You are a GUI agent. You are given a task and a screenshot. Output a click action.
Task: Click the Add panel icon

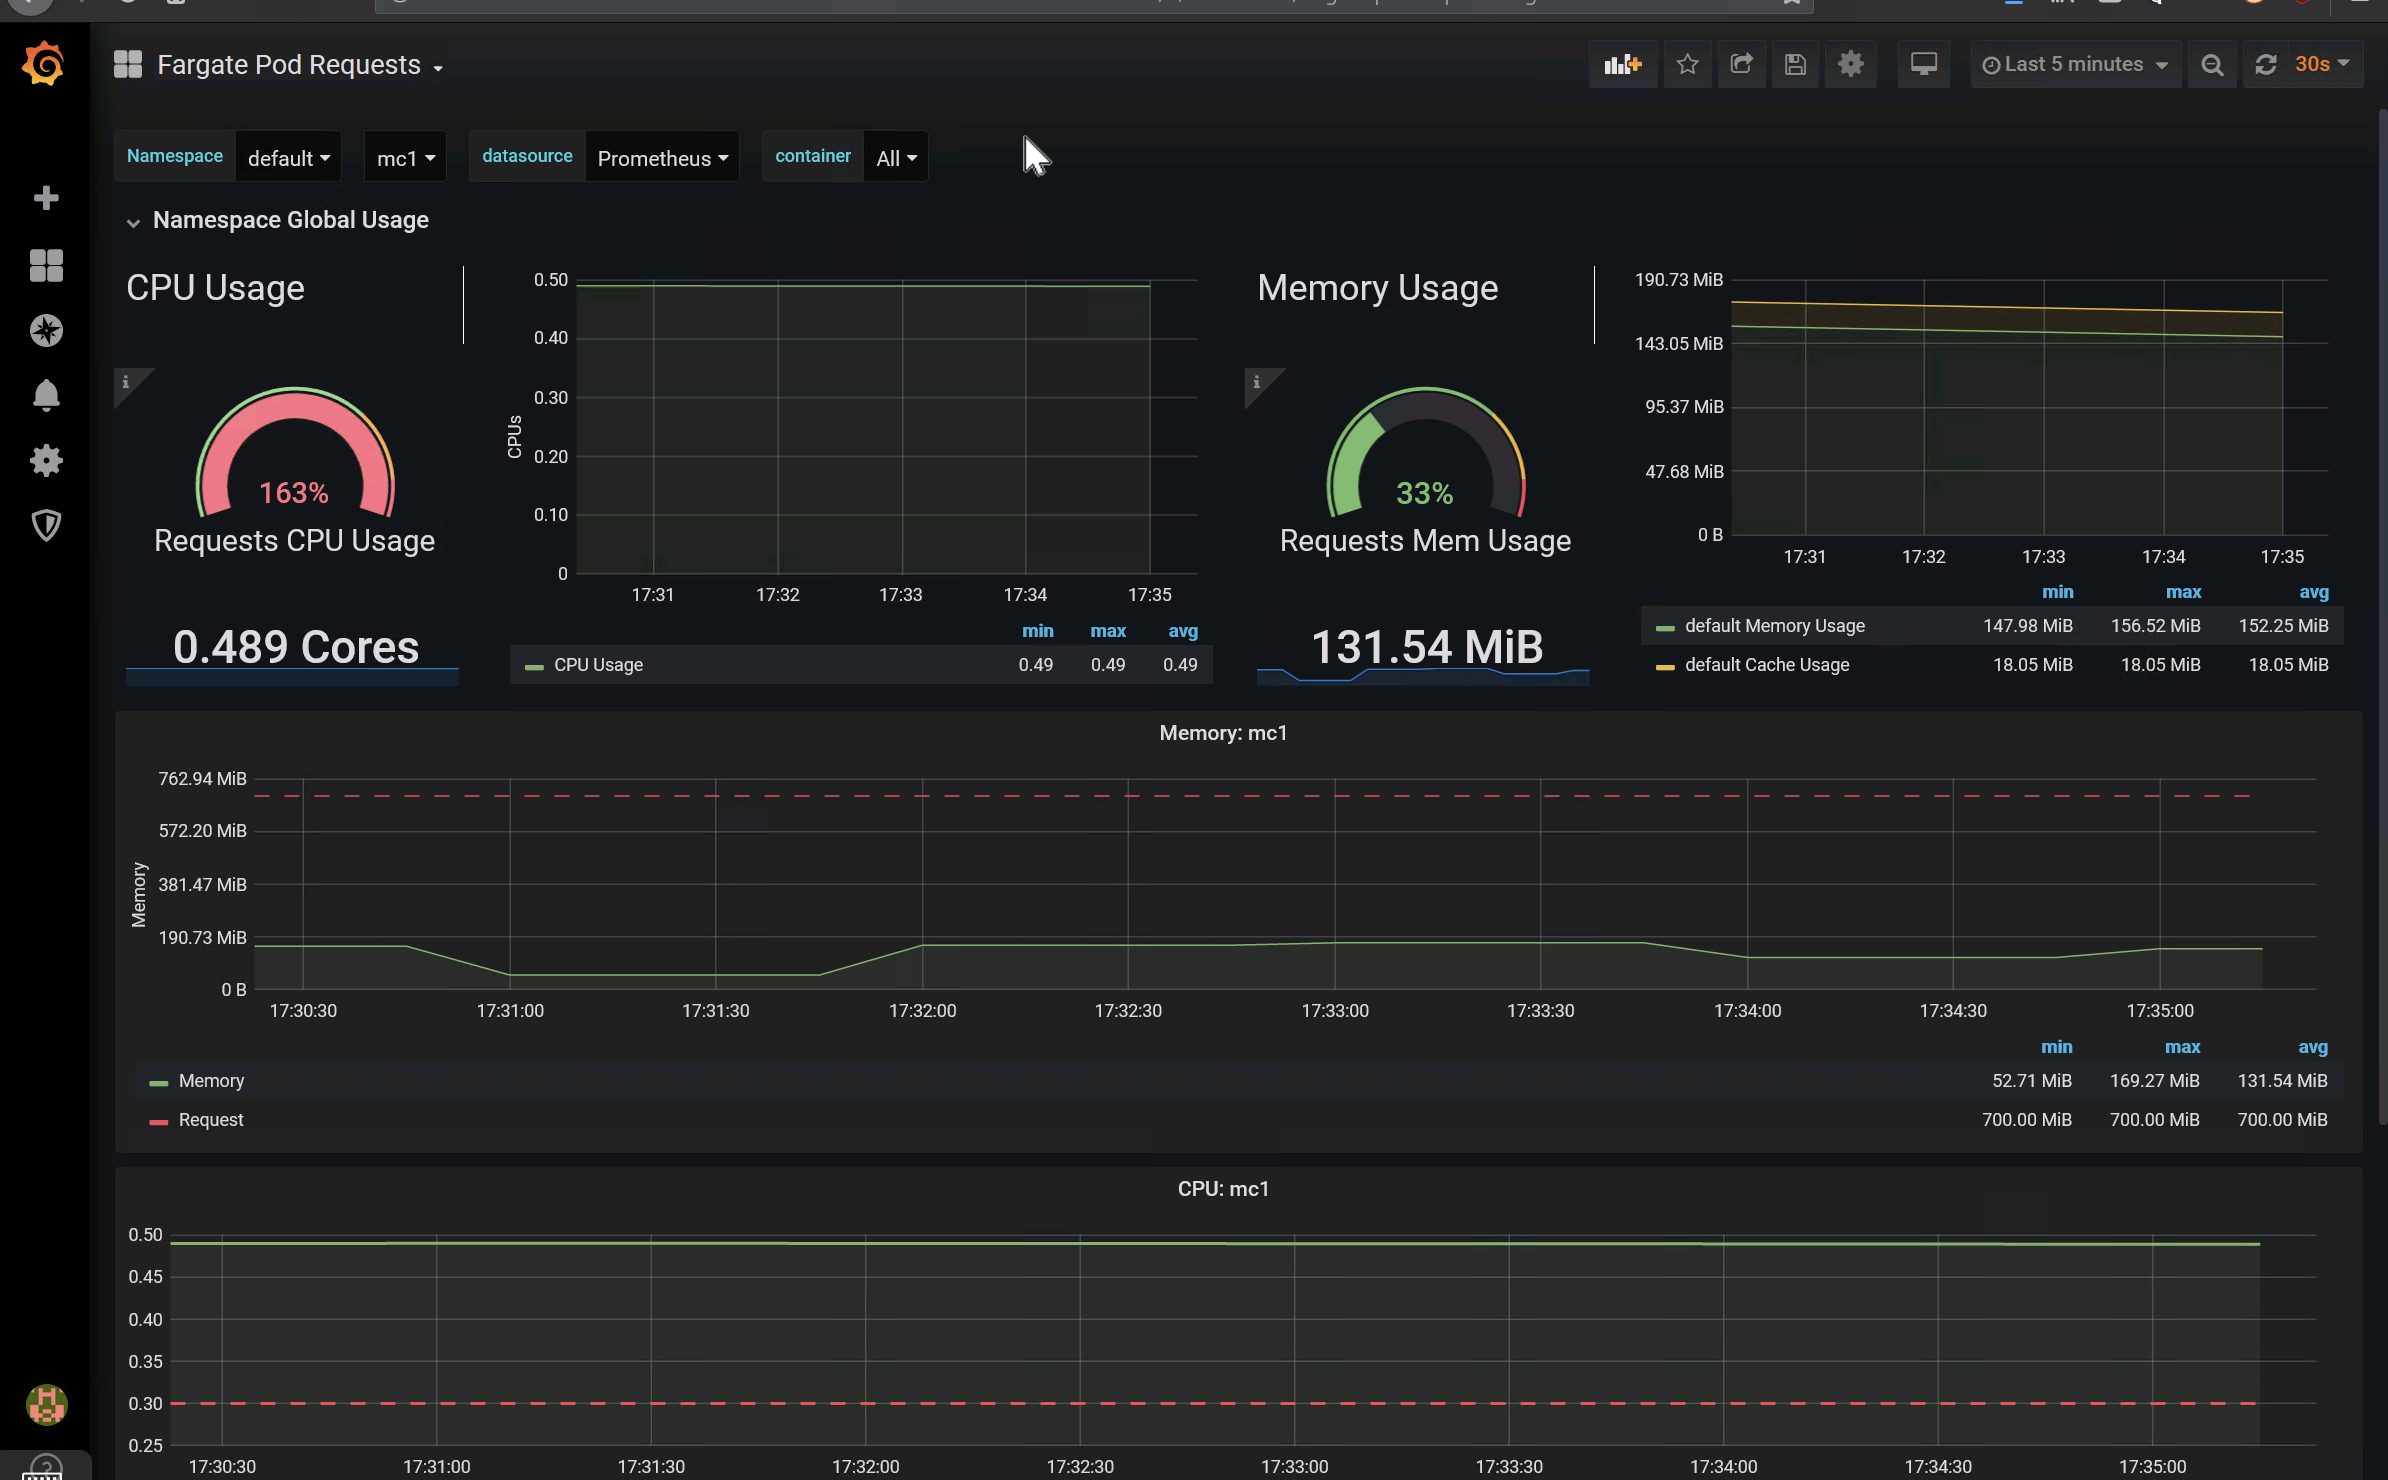(x=1622, y=65)
